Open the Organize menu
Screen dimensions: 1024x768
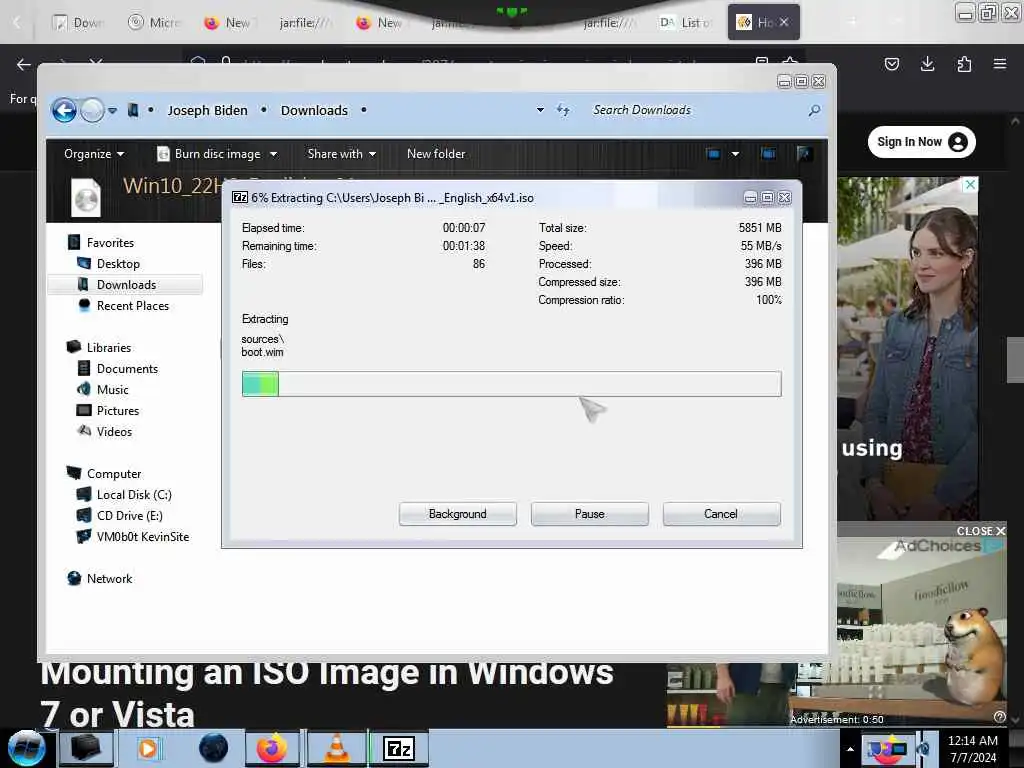pyautogui.click(x=93, y=154)
